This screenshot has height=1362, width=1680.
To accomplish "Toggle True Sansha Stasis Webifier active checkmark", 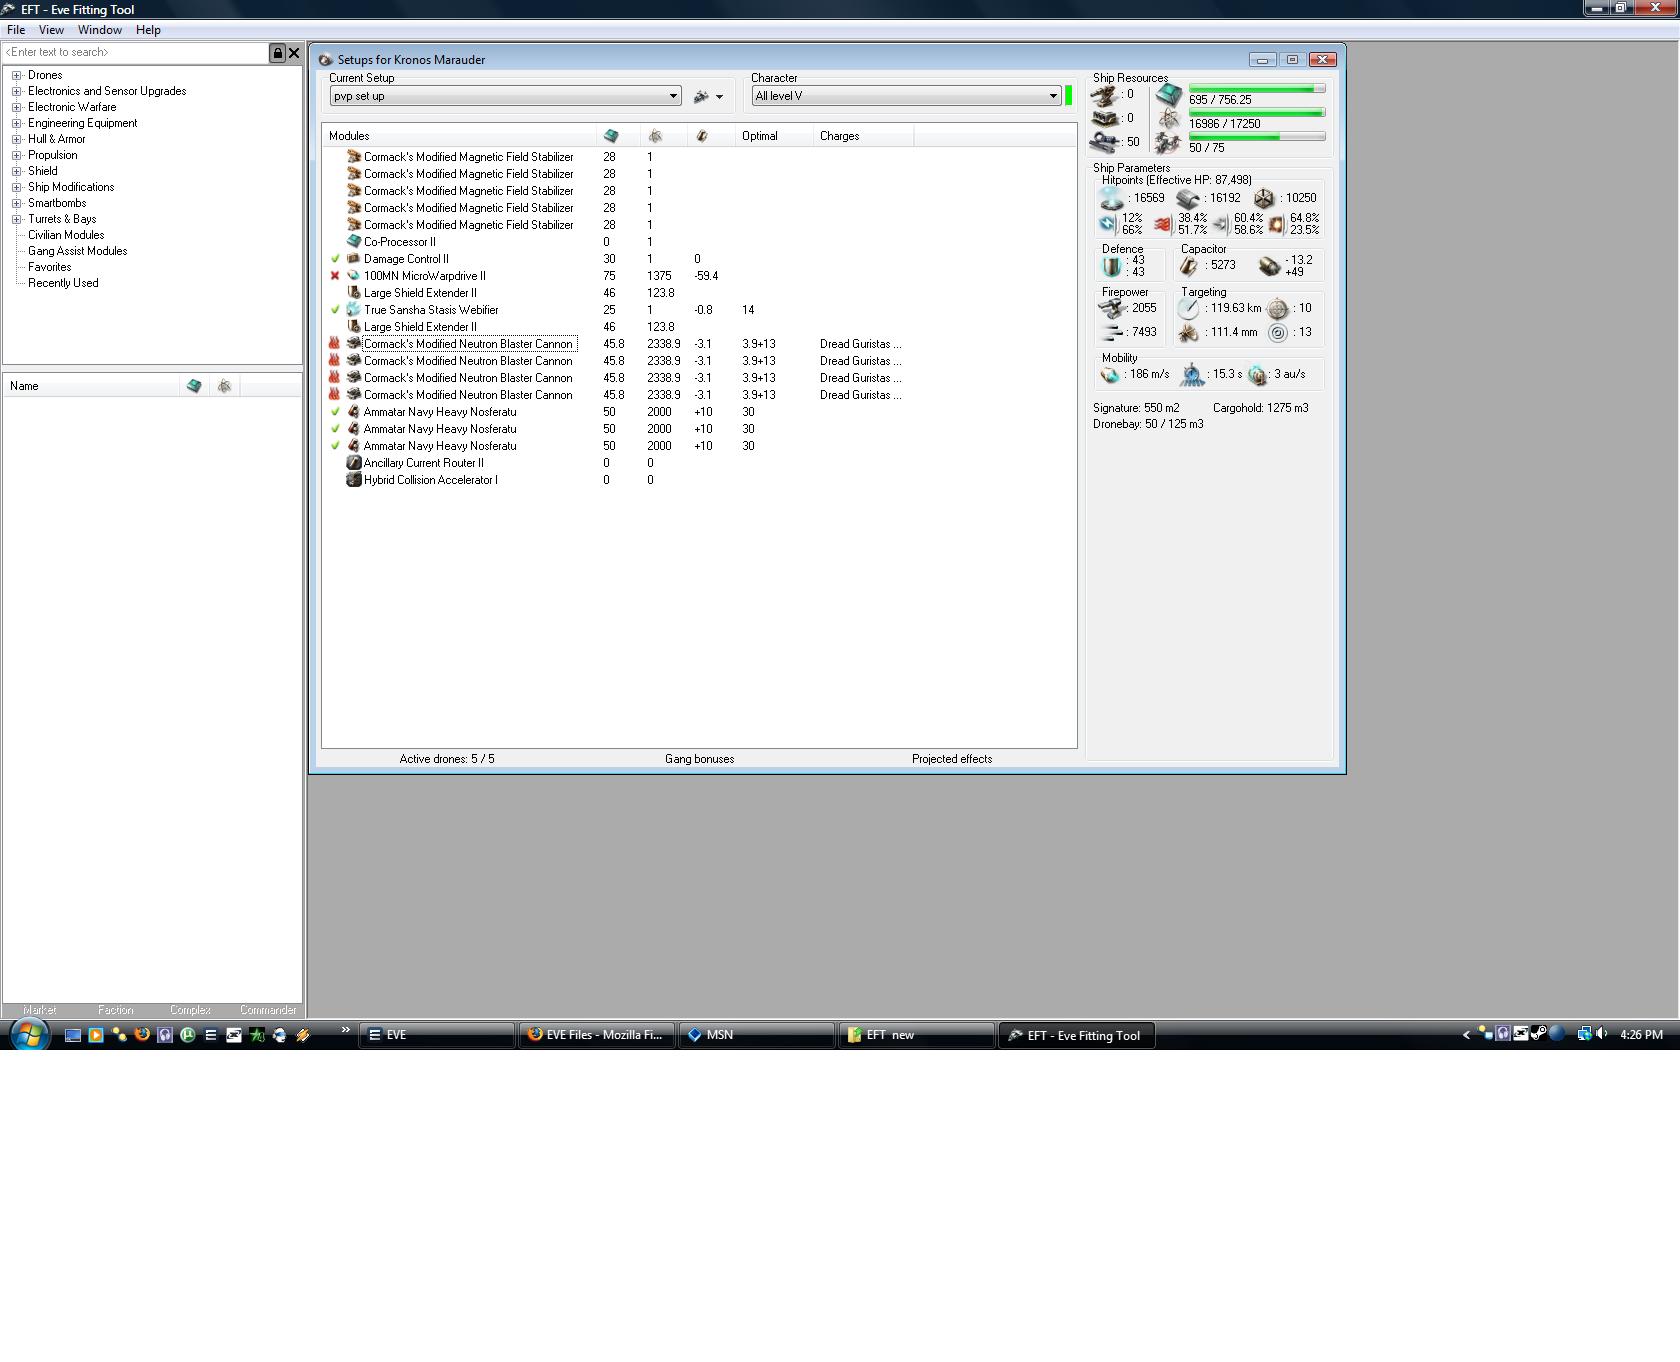I will (335, 310).
